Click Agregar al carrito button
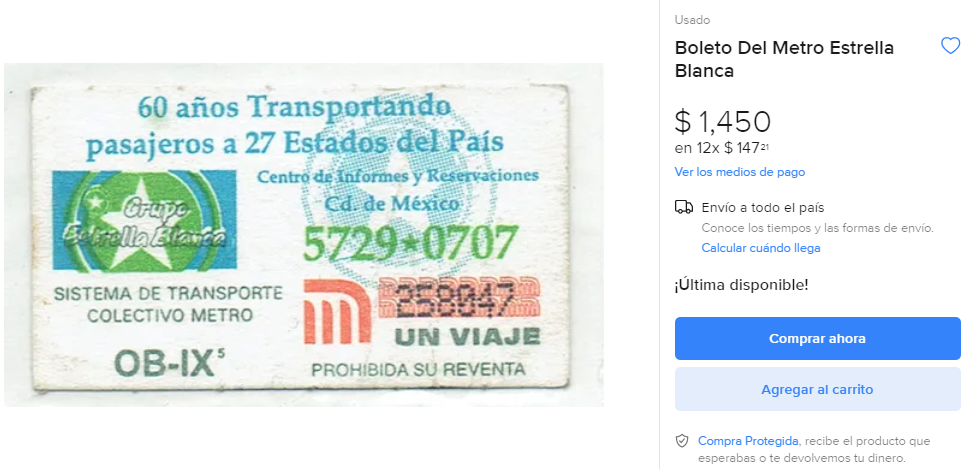Viewport: 973px width, 470px height. click(817, 389)
